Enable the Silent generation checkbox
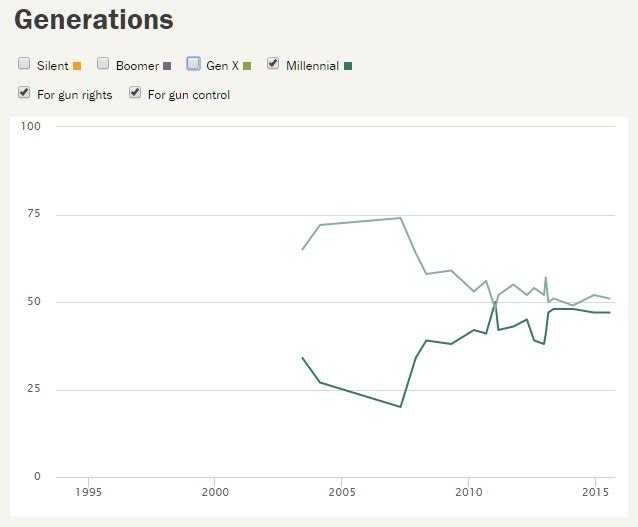Screen dimensions: 638x527 pos(24,64)
